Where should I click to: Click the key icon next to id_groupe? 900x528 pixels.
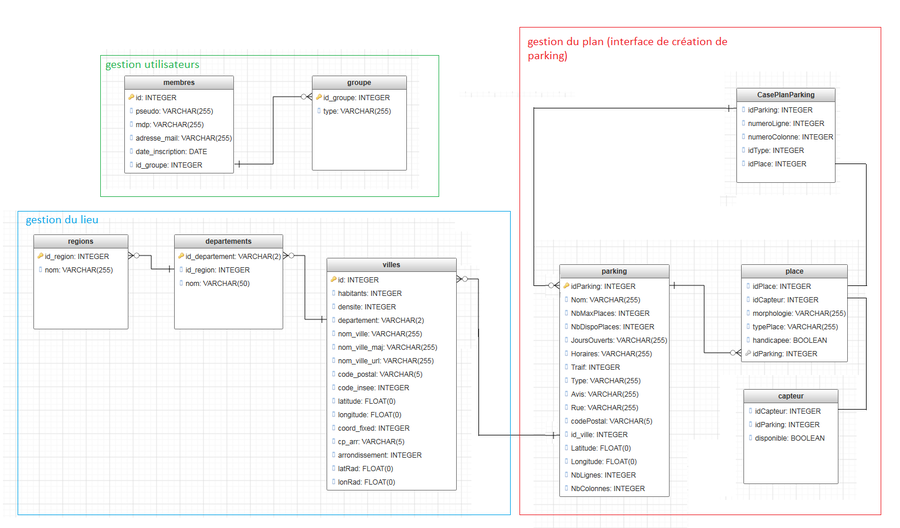tap(319, 98)
